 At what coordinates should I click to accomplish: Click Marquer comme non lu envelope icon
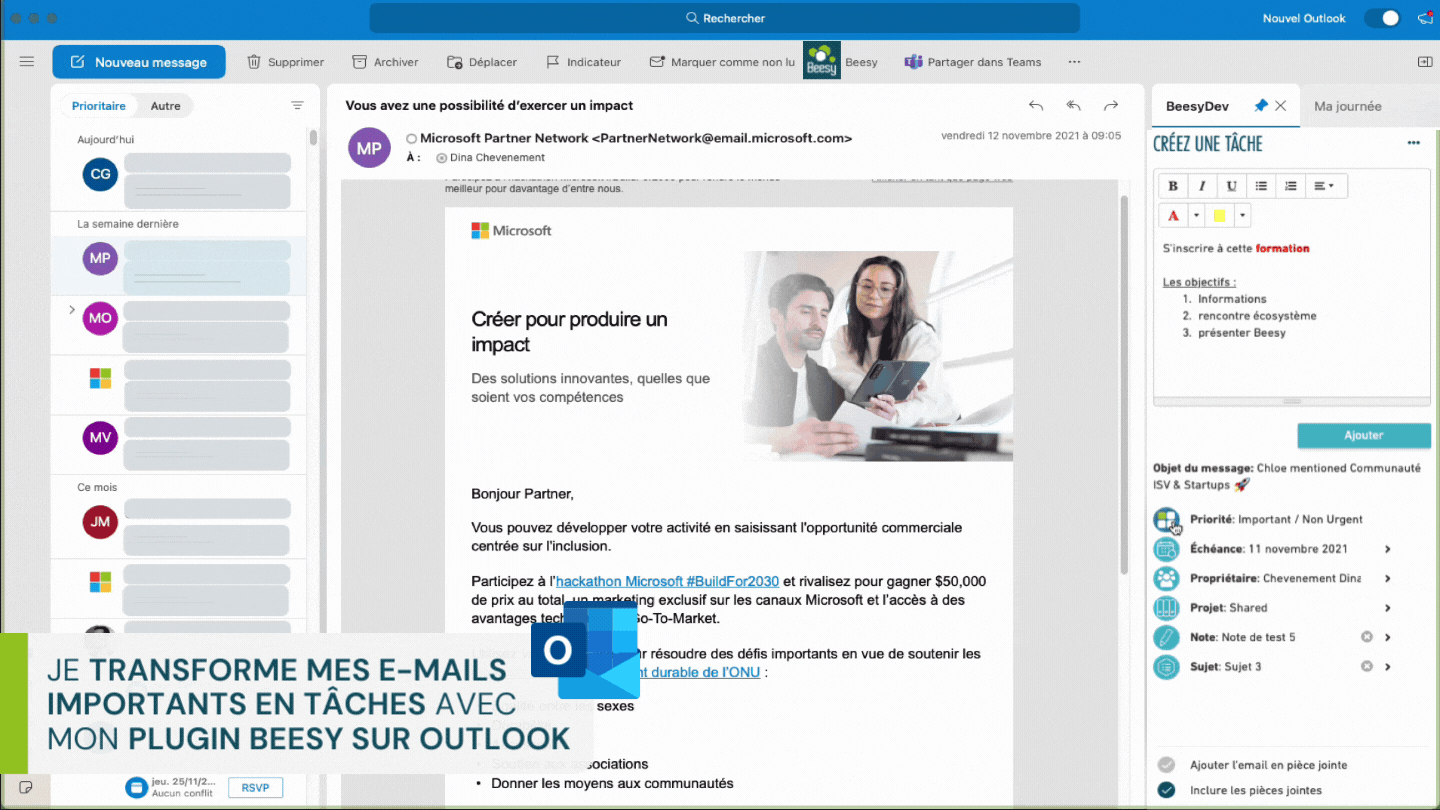pos(657,62)
